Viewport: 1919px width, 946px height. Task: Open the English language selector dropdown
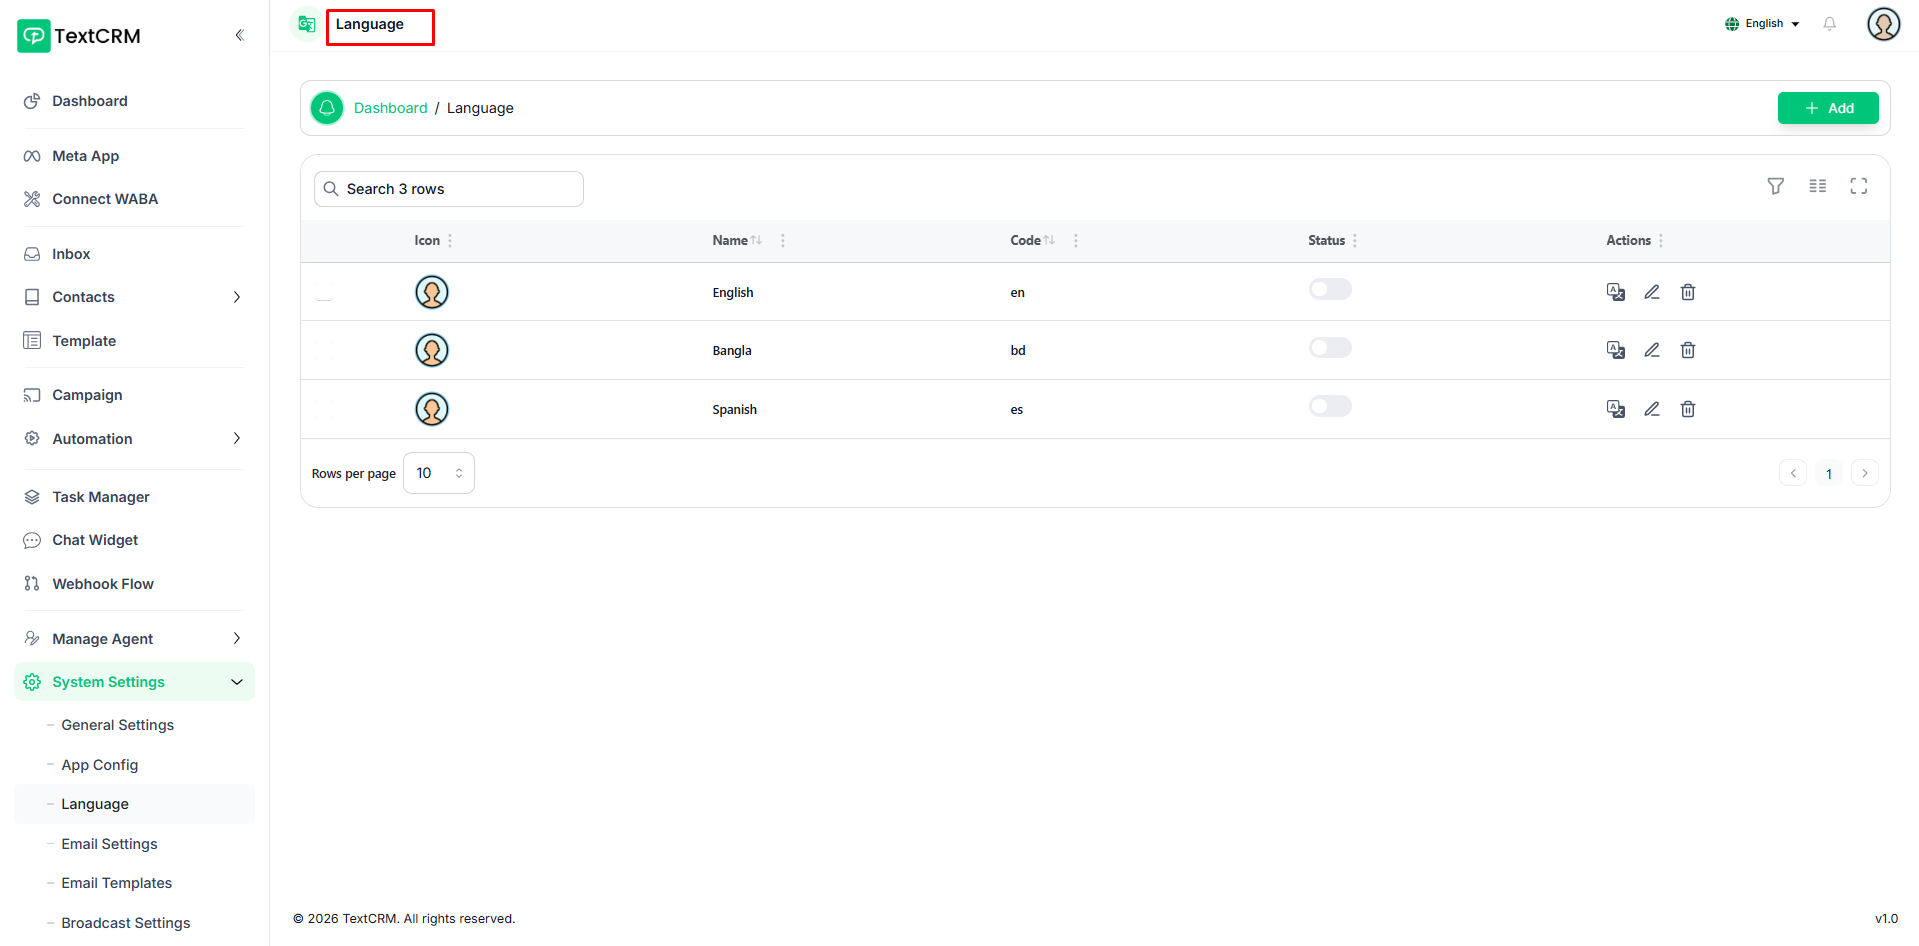coord(1762,24)
